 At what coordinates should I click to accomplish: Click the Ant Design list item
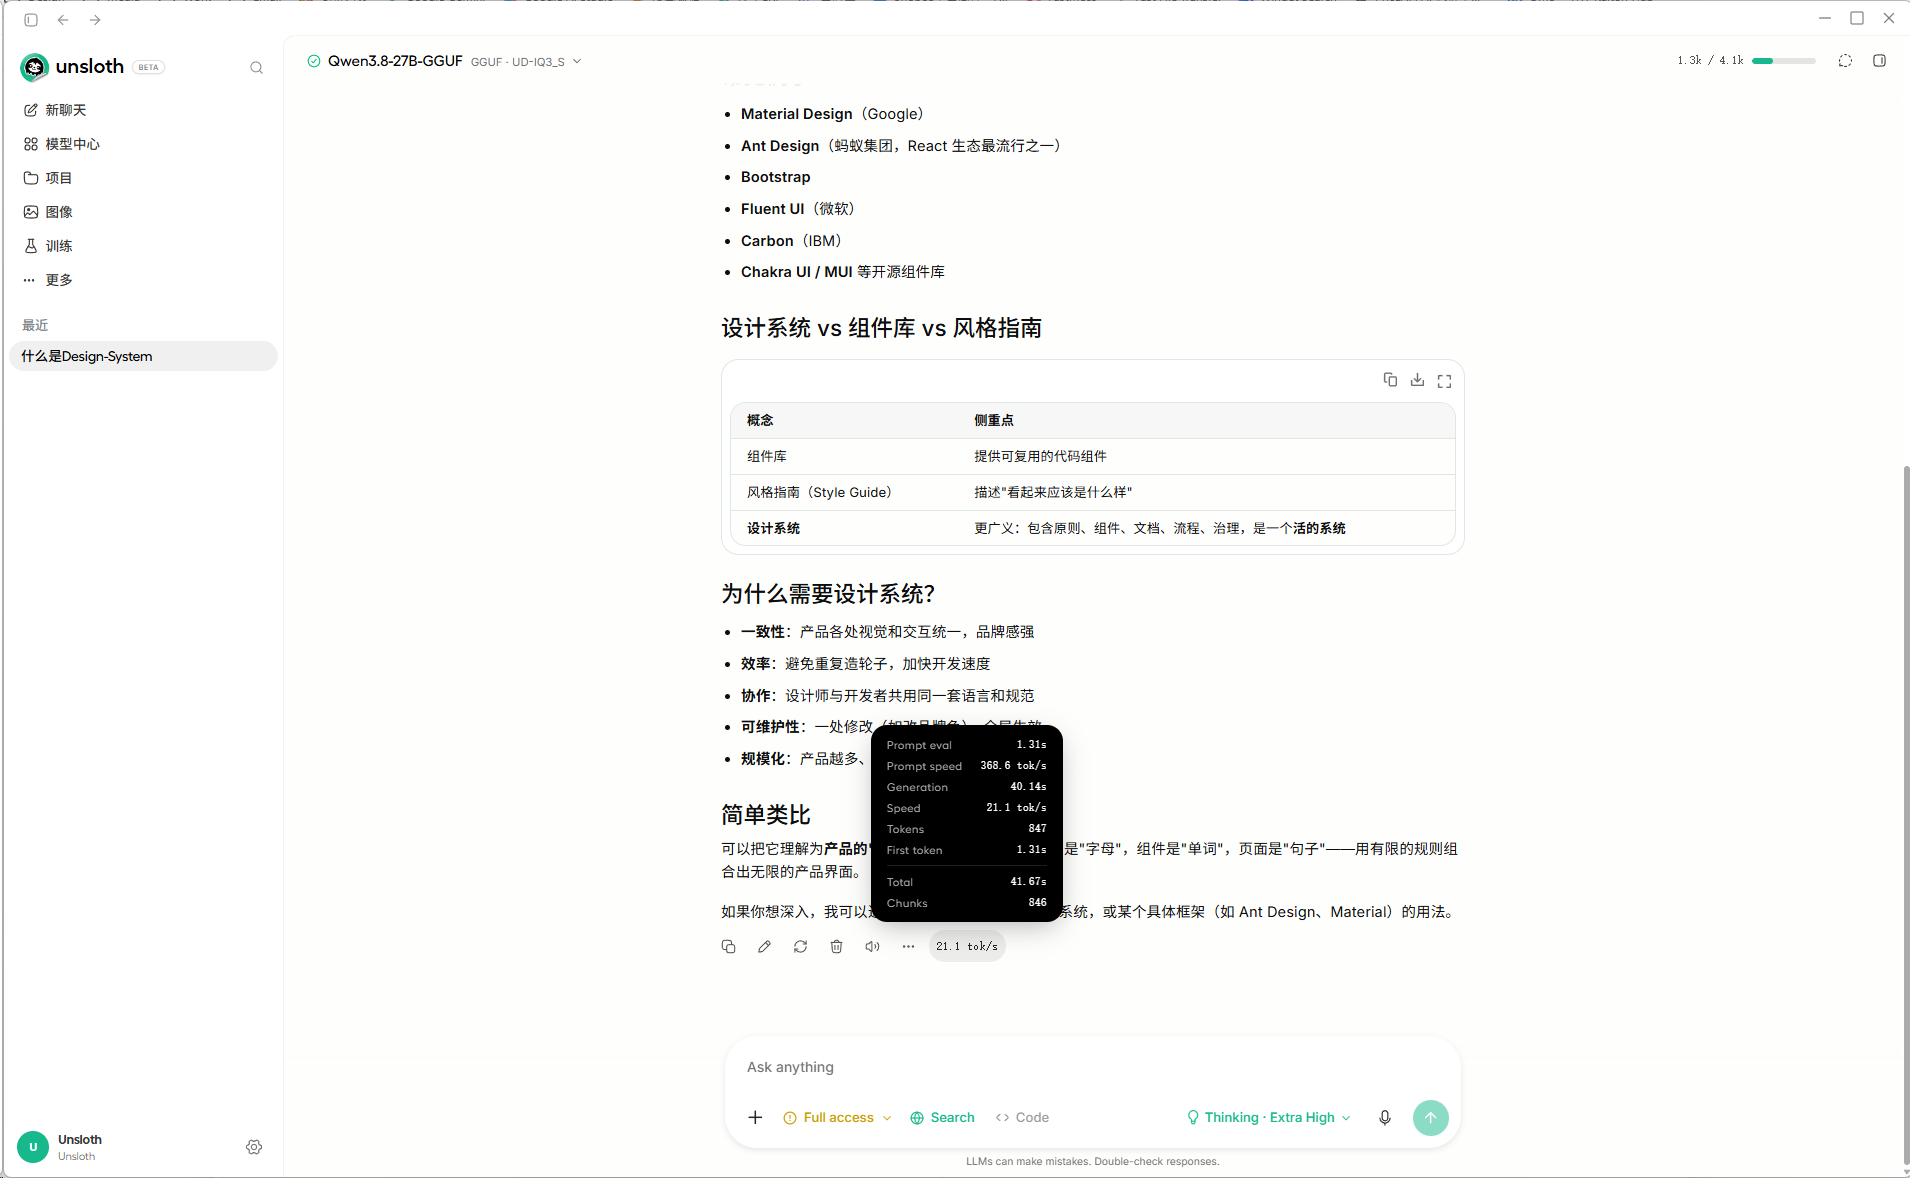coord(901,146)
